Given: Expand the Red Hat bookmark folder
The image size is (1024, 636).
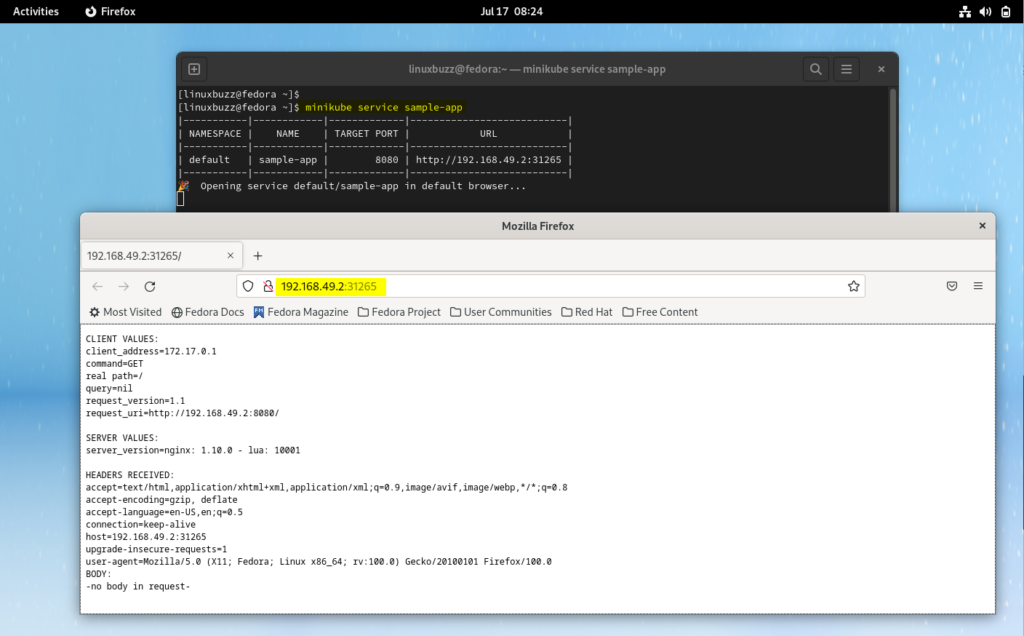Looking at the screenshot, I should (x=587, y=312).
